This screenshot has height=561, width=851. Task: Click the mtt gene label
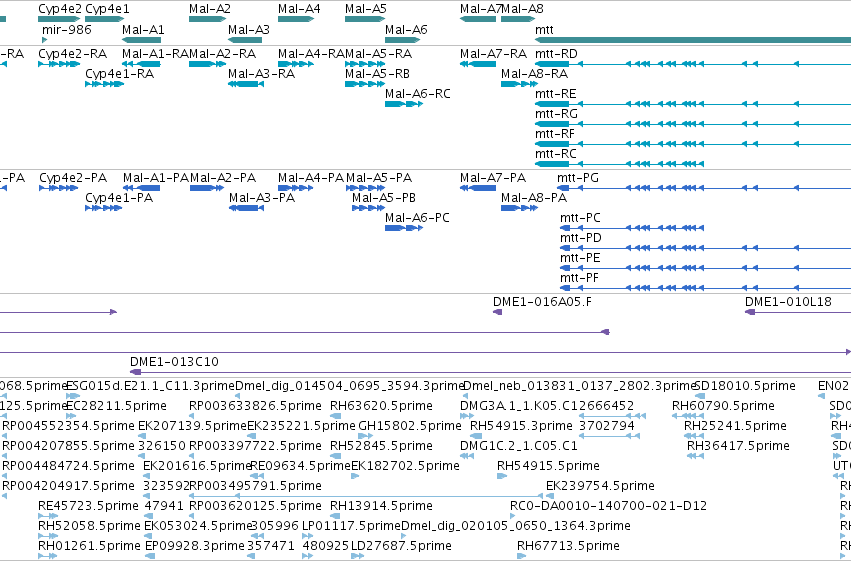click(544, 29)
